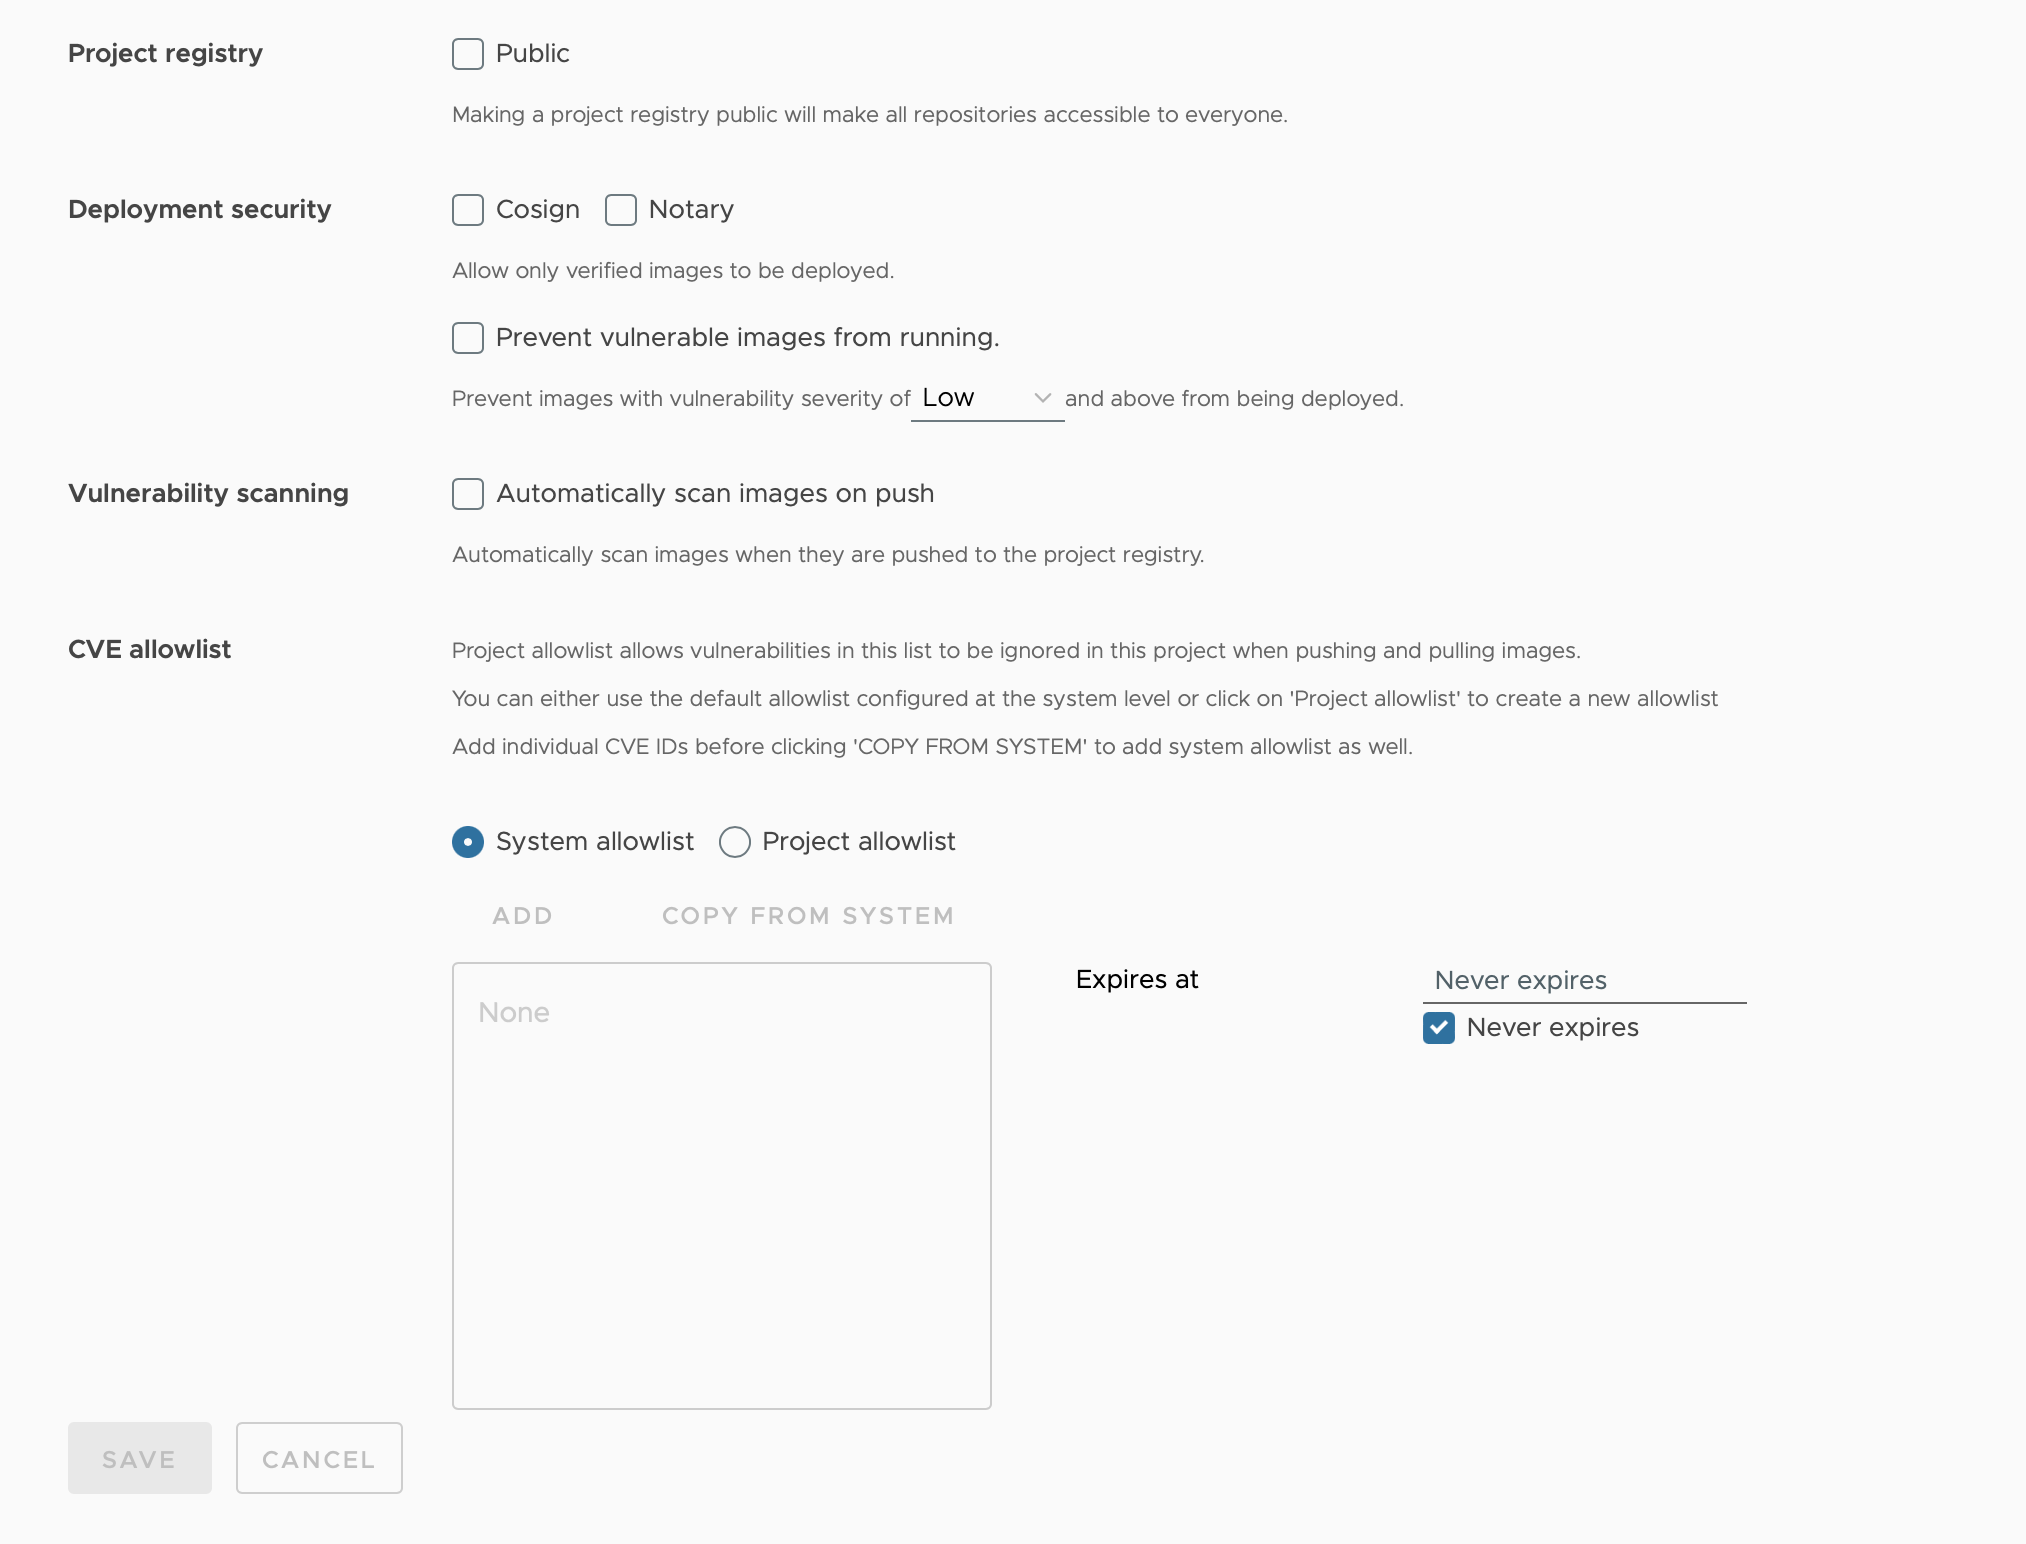The width and height of the screenshot is (2026, 1544).
Task: Click the Project allowlist label text
Action: tap(858, 842)
